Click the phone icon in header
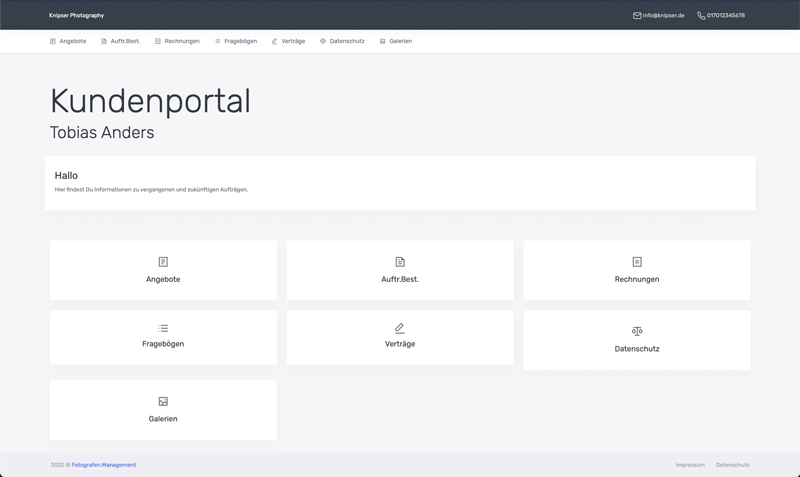This screenshot has width=800, height=477. click(701, 16)
